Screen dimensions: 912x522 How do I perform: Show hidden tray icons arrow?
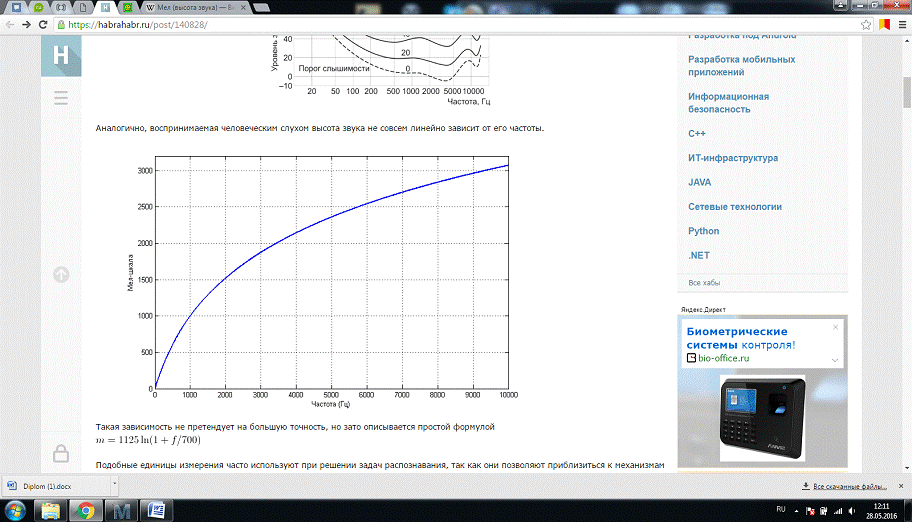[x=796, y=511]
